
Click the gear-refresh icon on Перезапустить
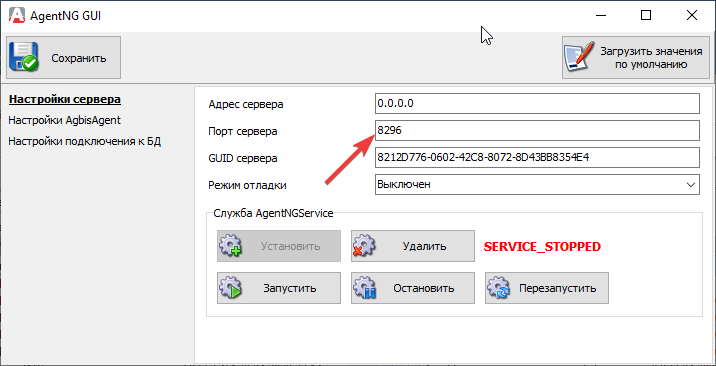click(498, 288)
